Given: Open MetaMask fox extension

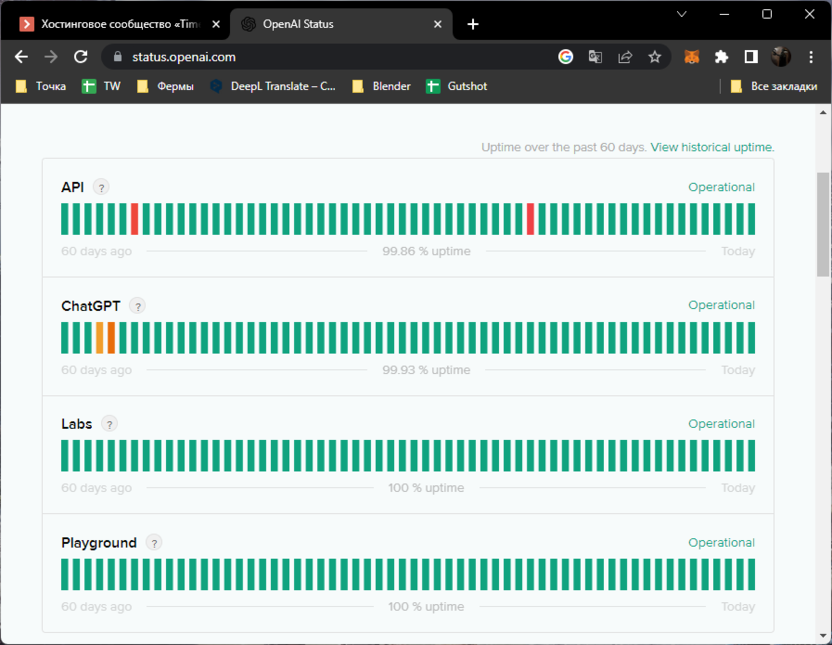Looking at the screenshot, I should pos(691,57).
